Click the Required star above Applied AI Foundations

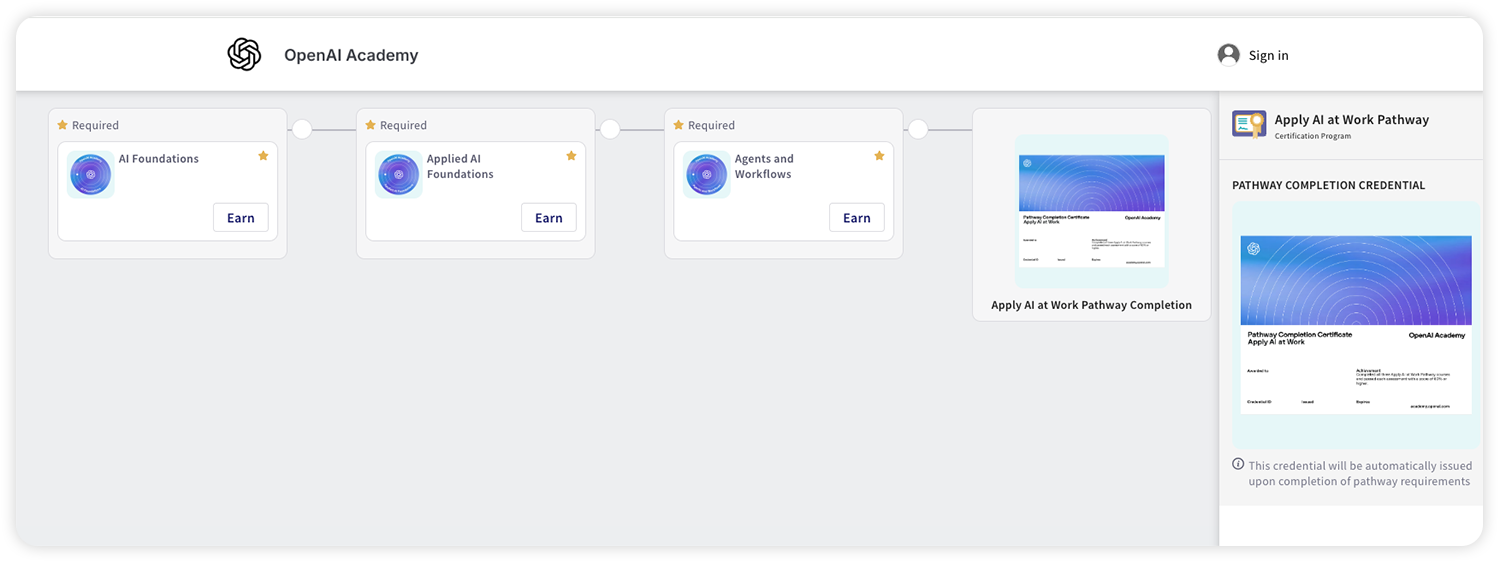click(x=370, y=125)
